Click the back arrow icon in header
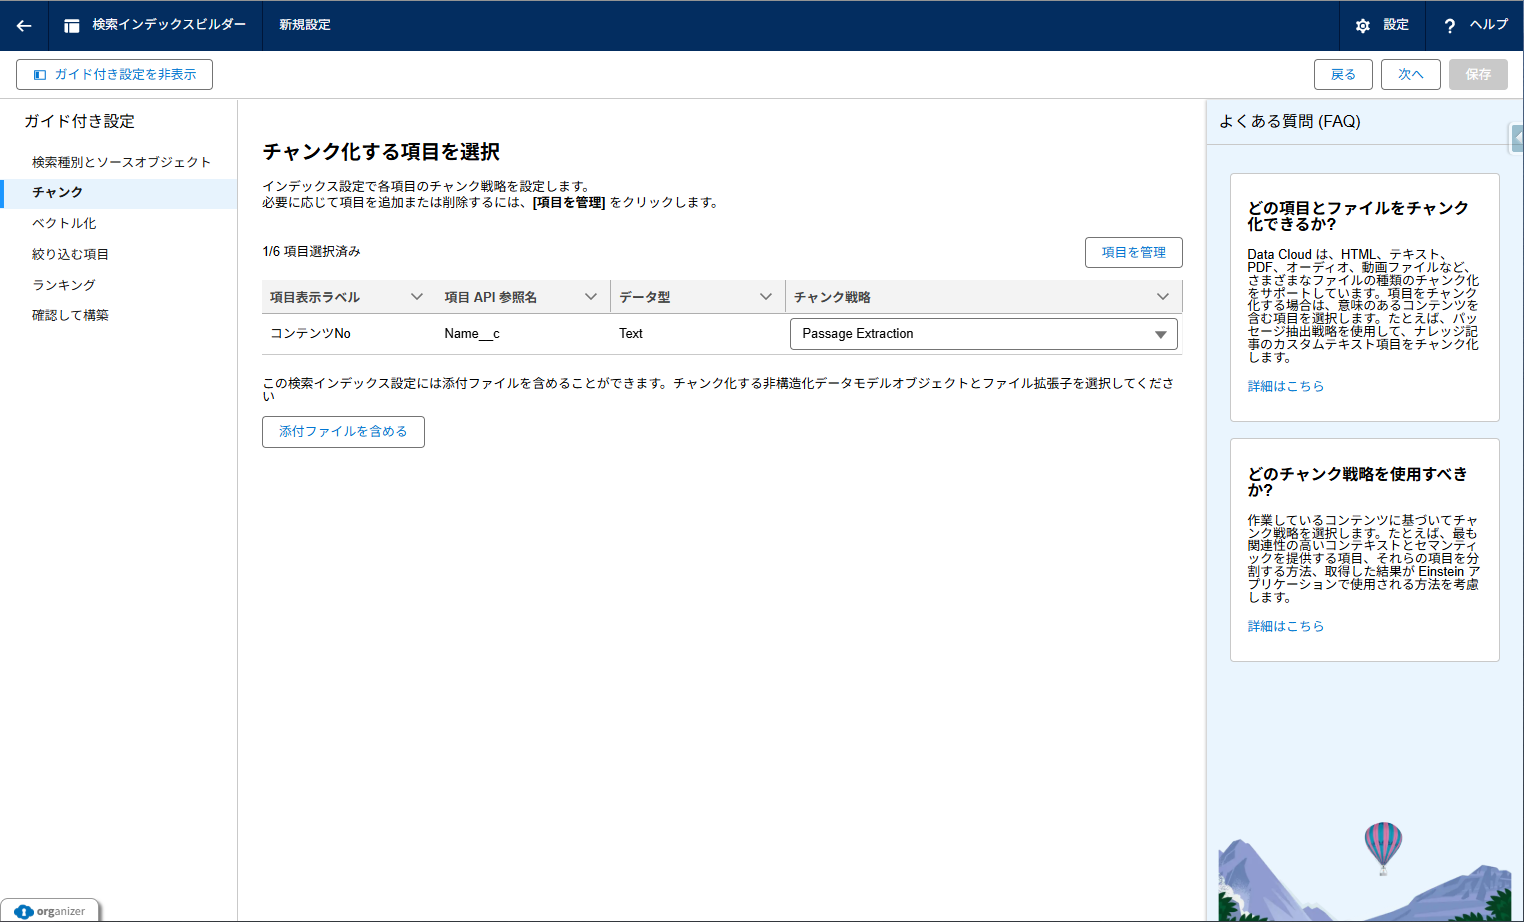Screen dimensions: 1524x922 tap(24, 26)
